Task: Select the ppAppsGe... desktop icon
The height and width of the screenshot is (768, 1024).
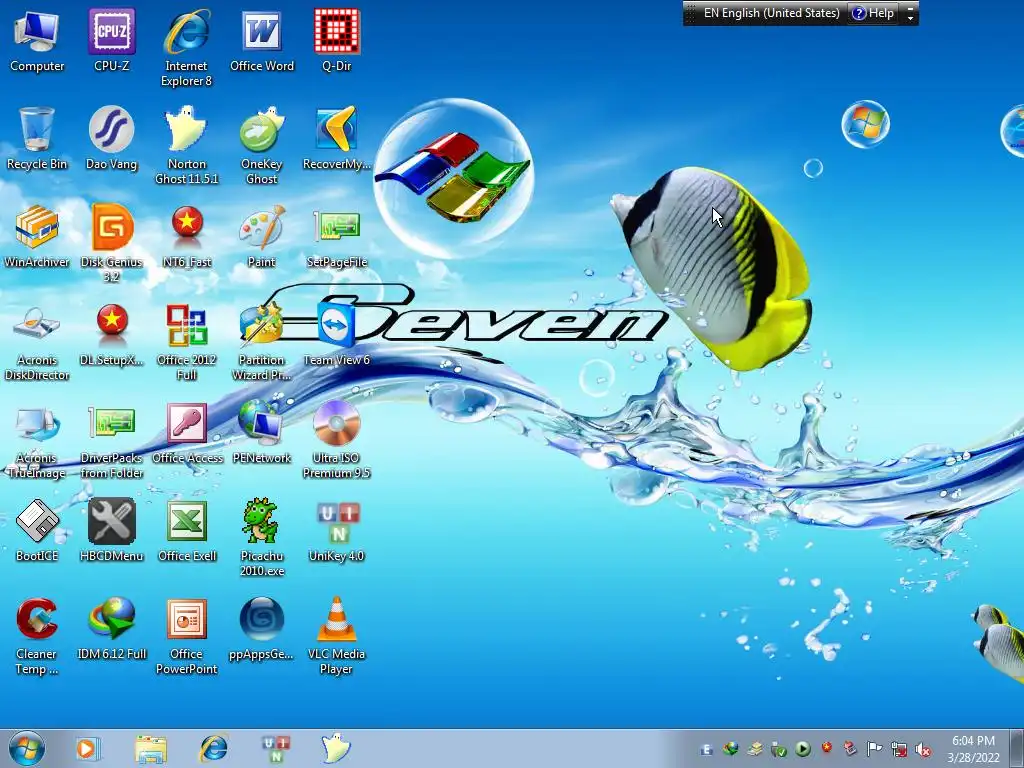Action: (x=262, y=628)
